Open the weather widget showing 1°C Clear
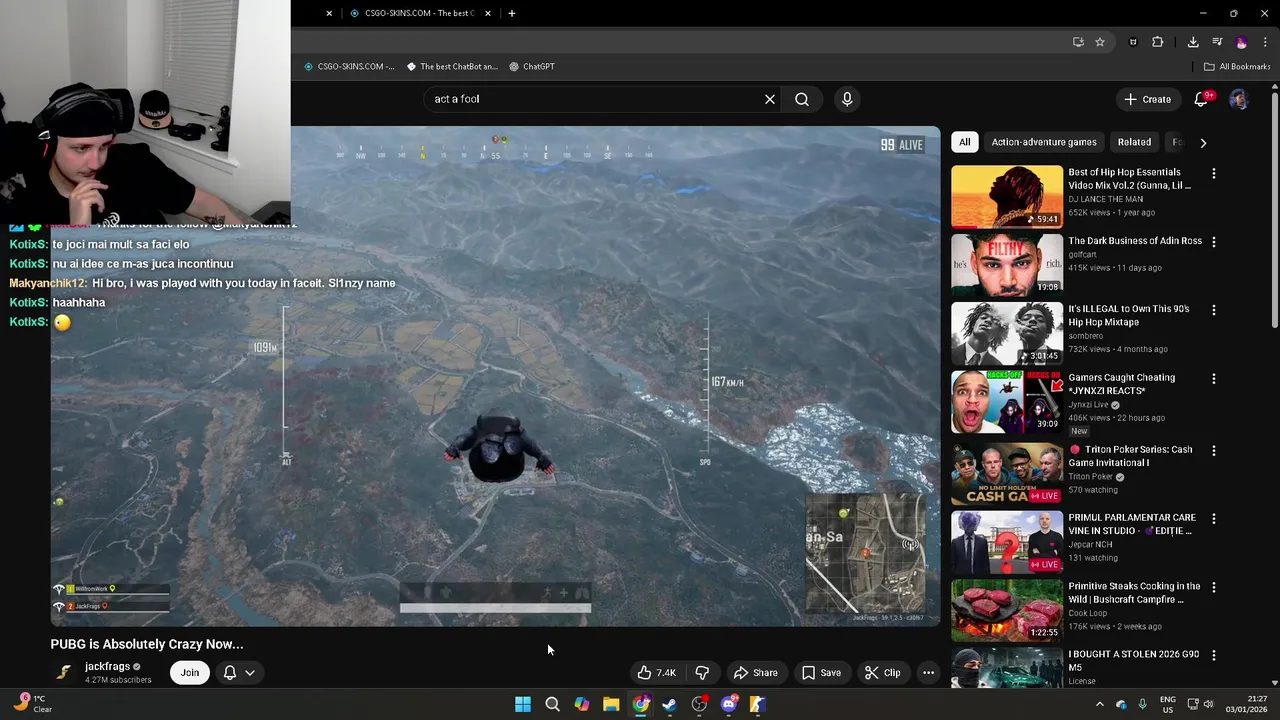 coord(31,704)
